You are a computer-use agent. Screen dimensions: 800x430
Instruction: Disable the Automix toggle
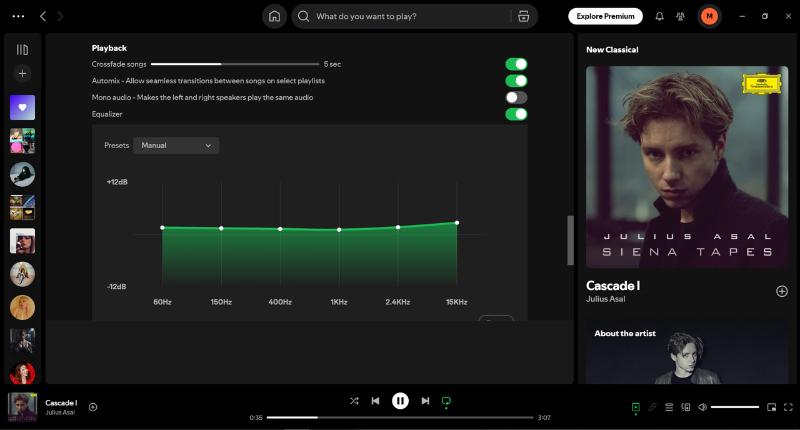(516, 81)
